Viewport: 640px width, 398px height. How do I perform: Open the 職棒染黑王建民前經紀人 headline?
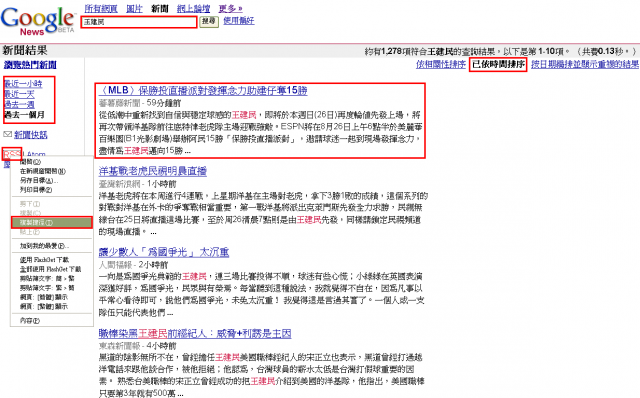pos(195,334)
